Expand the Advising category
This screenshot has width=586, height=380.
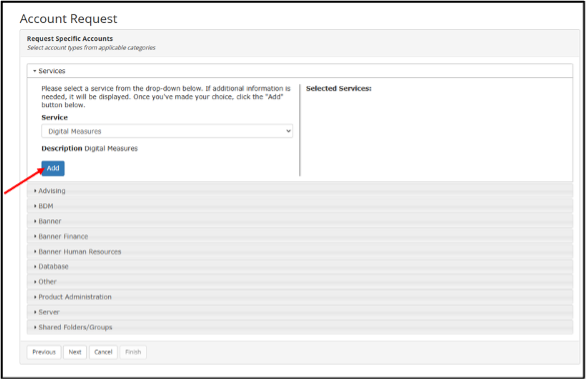click(300, 191)
